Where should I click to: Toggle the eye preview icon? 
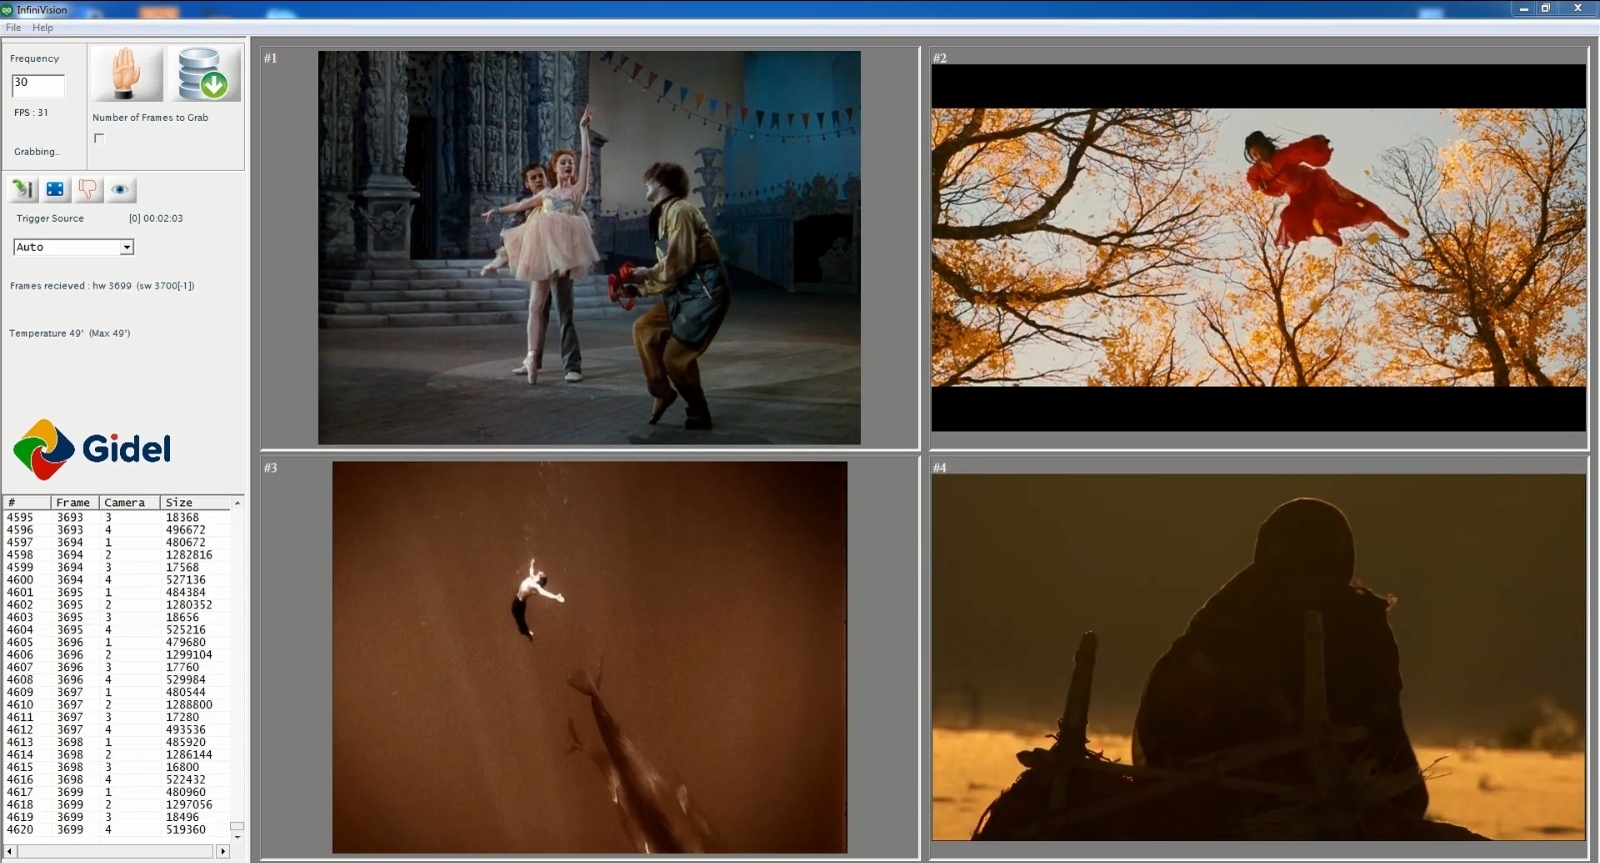pyautogui.click(x=120, y=189)
